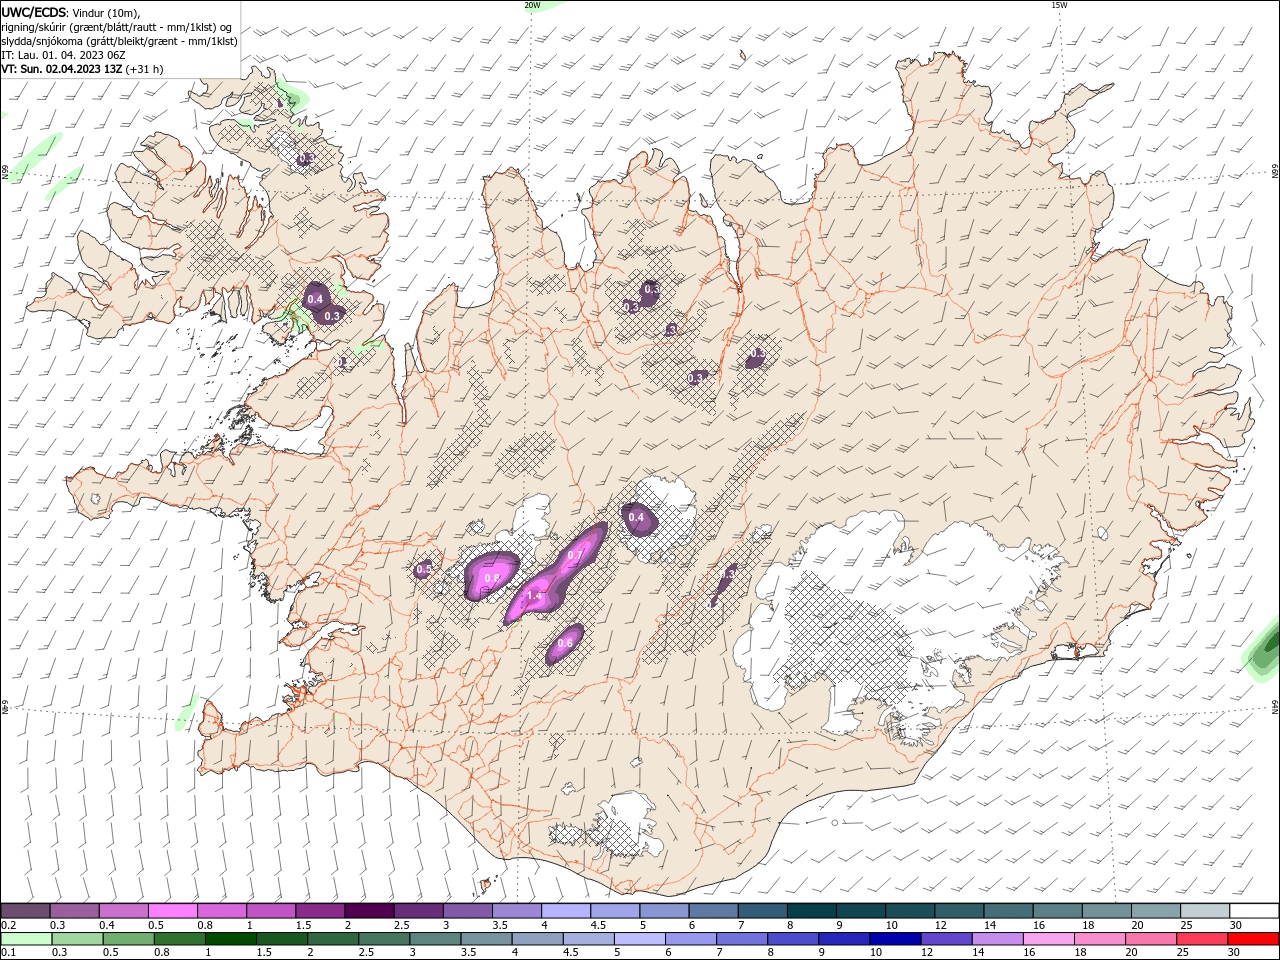Screen dimensions: 1280x960
Task: Pick the bright red lower legend swatch labeled 30
Action: coord(1254,939)
